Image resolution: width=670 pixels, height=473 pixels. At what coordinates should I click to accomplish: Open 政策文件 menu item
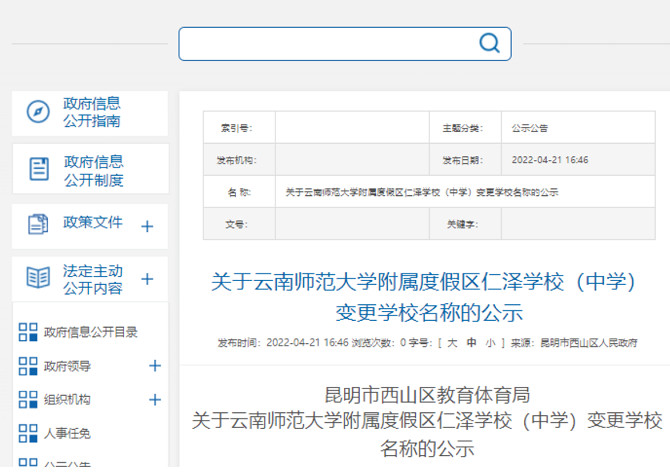[93, 222]
